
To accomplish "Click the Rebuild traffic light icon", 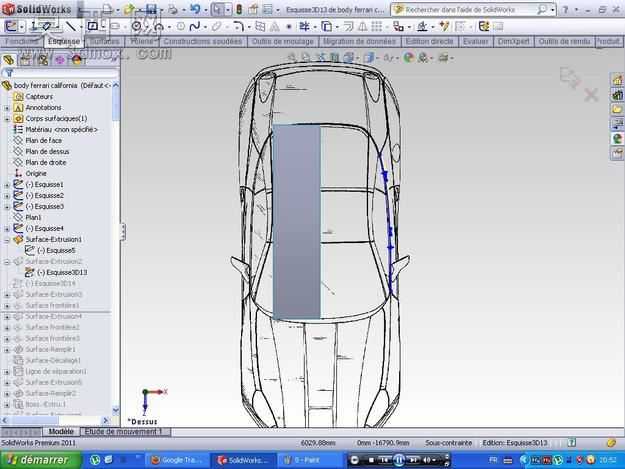I will click(240, 9).
